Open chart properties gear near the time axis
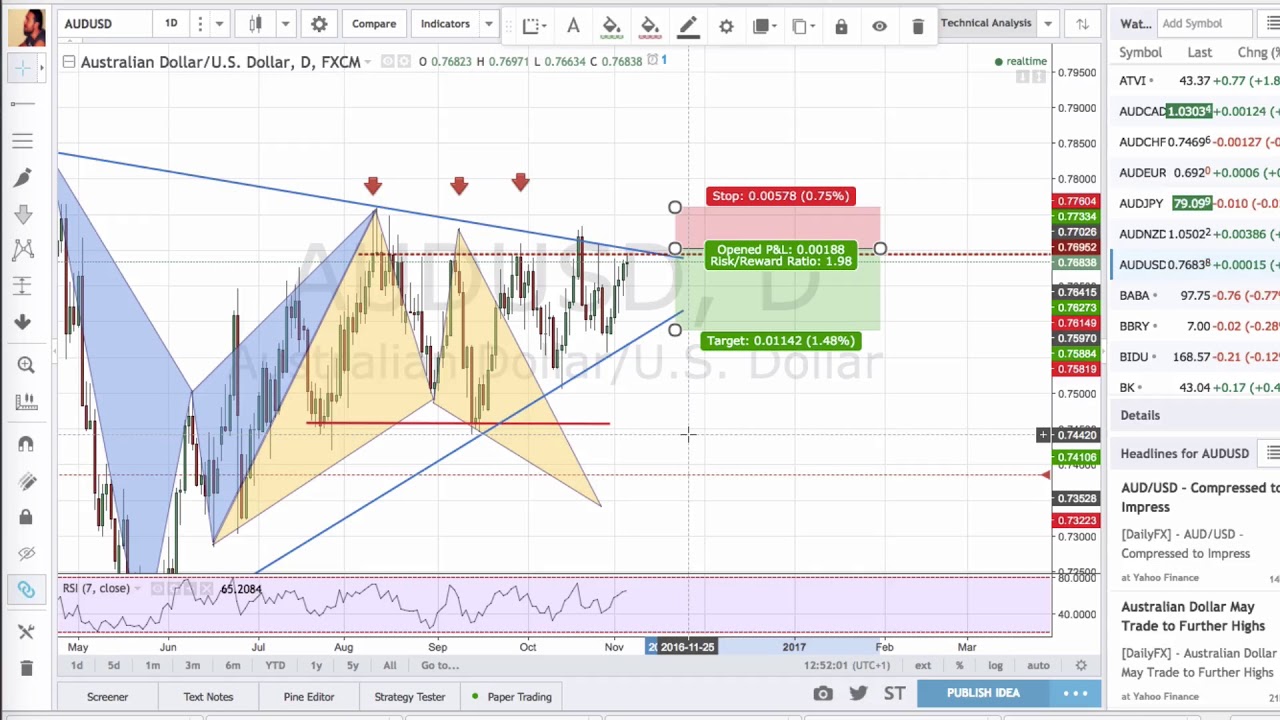 [1081, 665]
